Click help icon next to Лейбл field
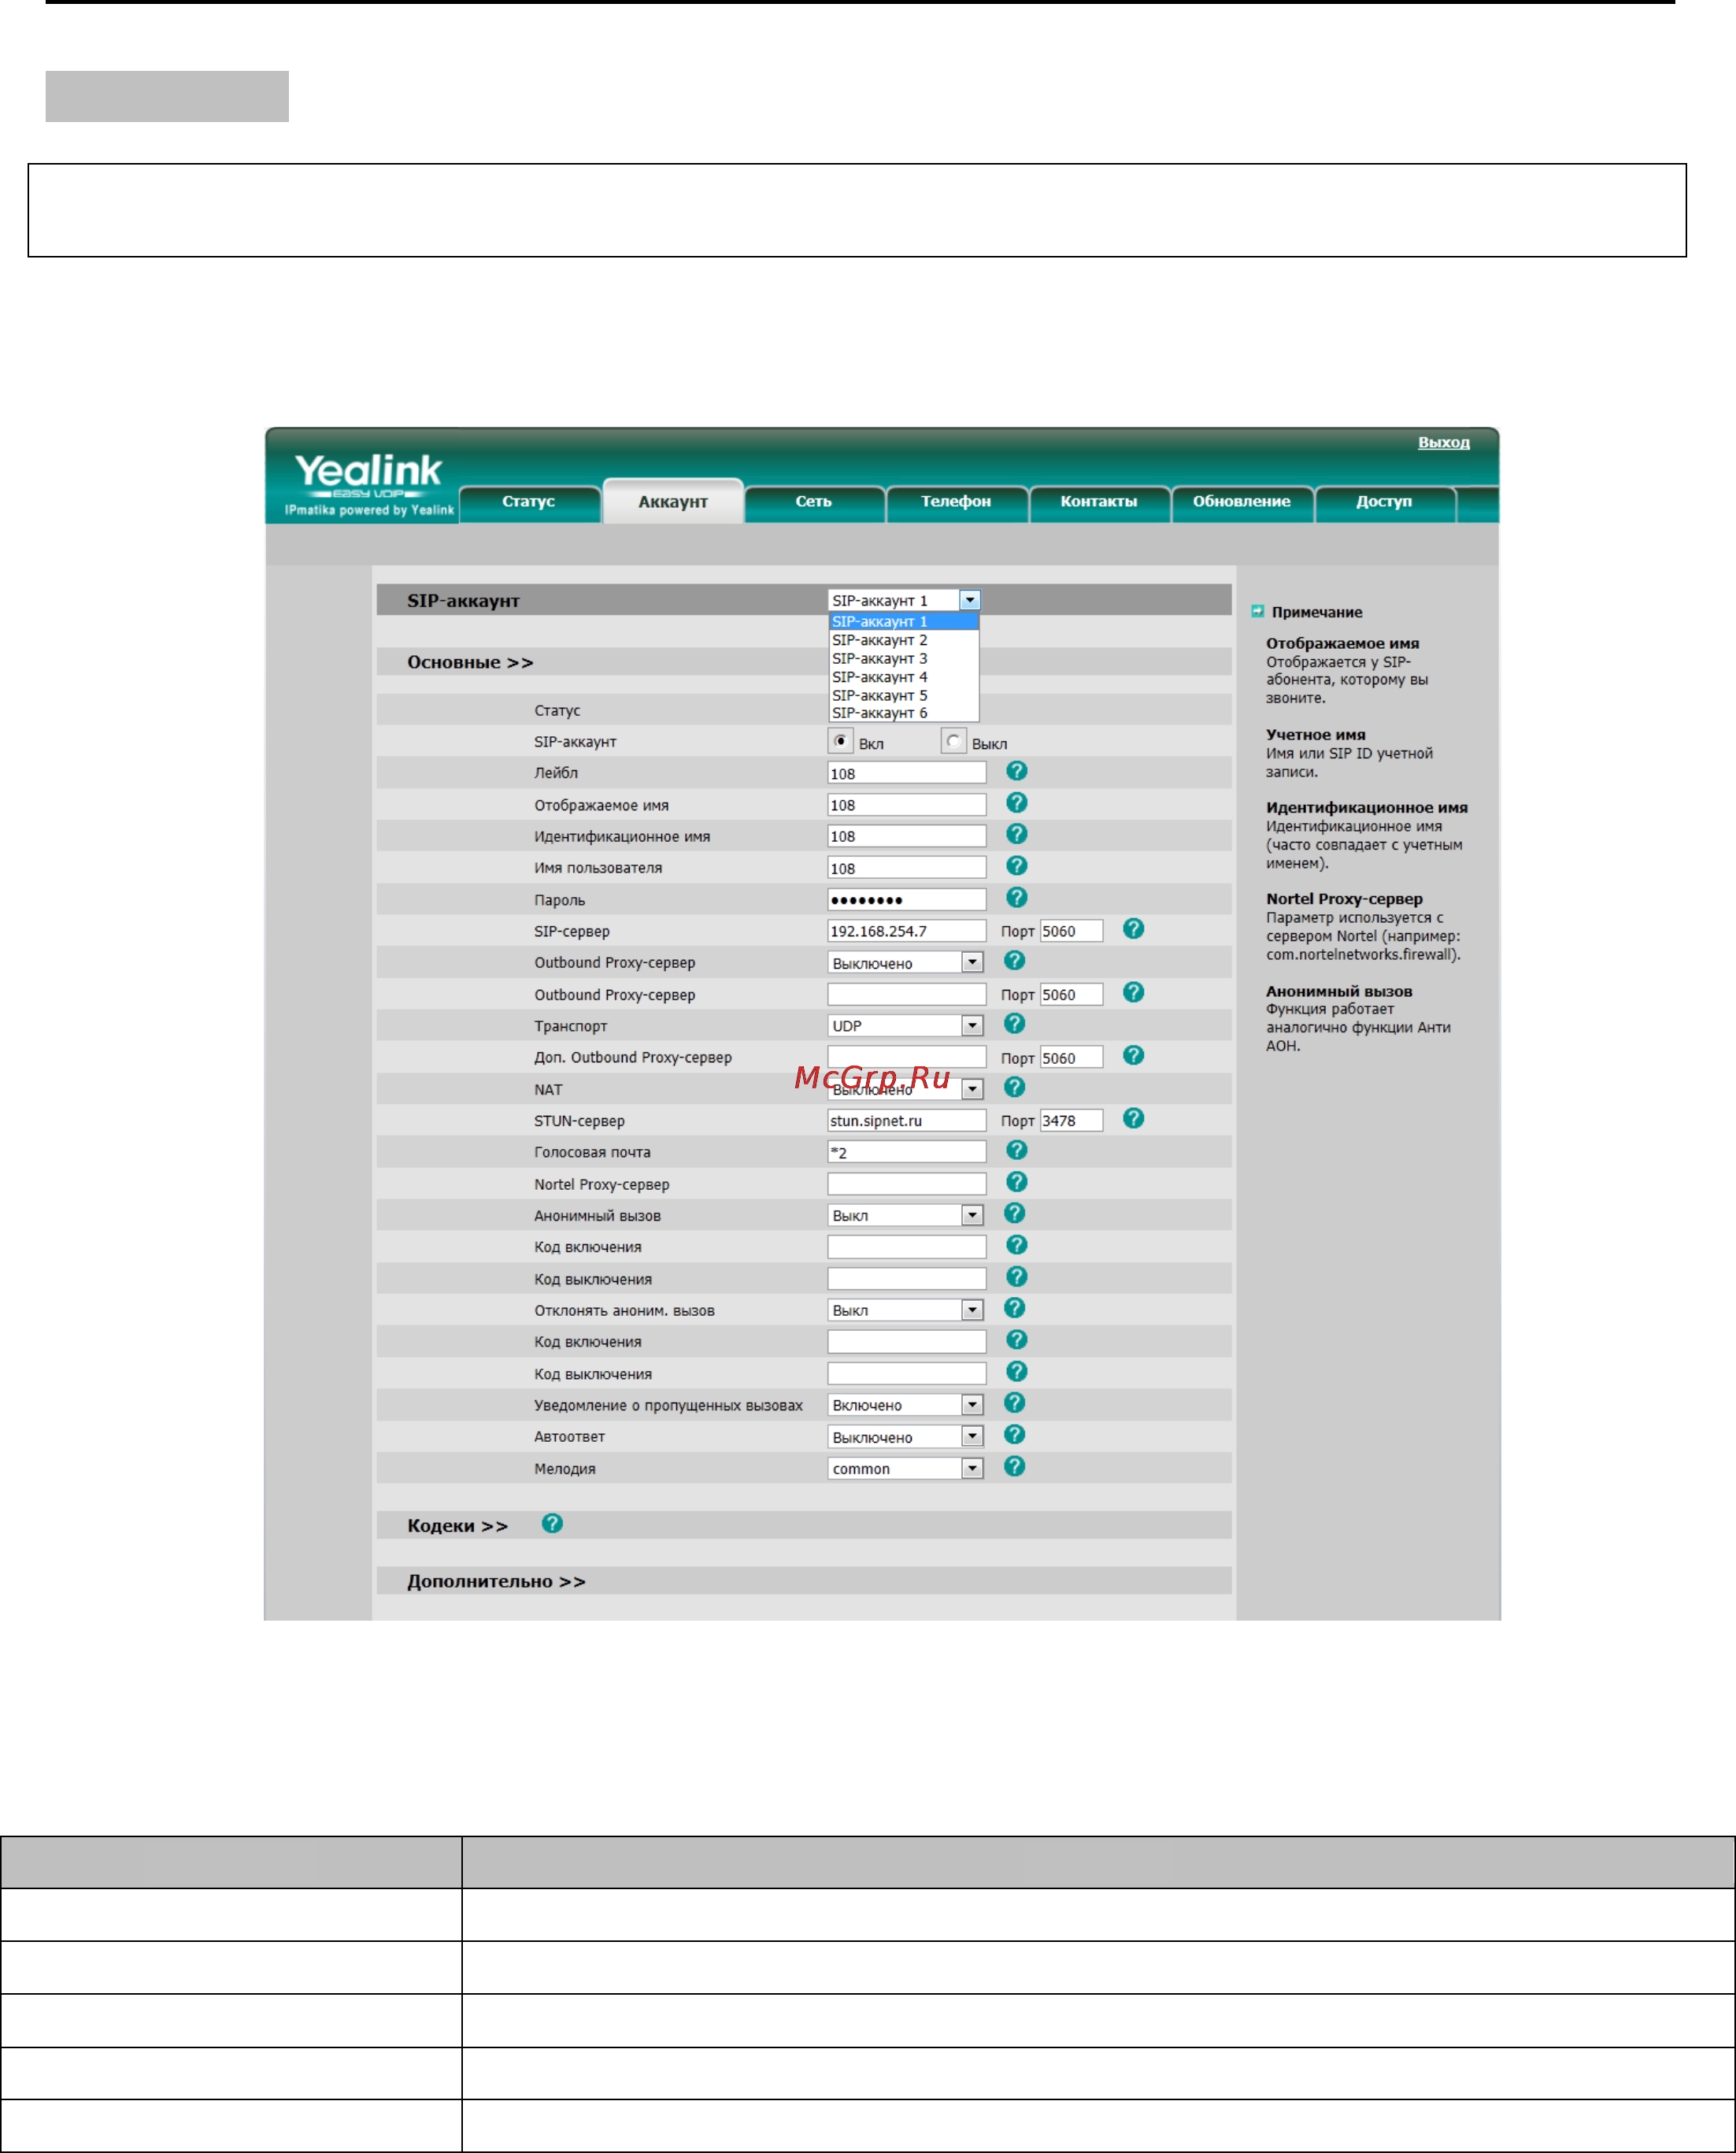1736x2153 pixels. tap(1016, 771)
